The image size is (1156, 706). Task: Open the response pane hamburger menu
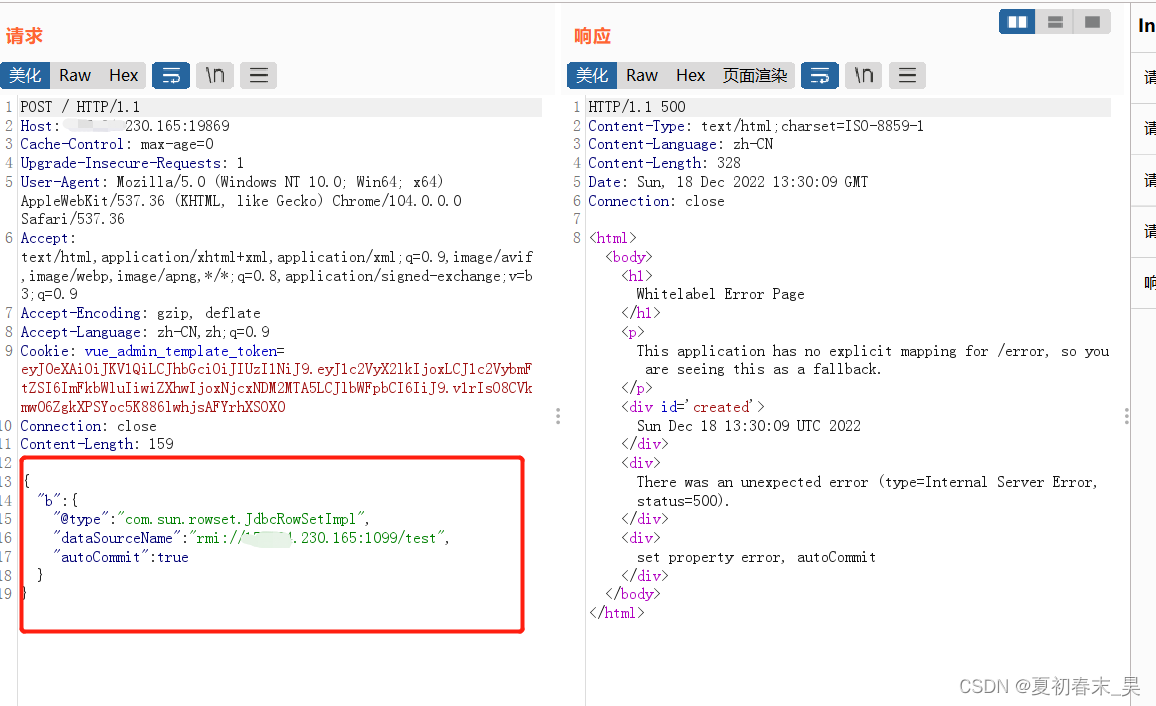(908, 75)
